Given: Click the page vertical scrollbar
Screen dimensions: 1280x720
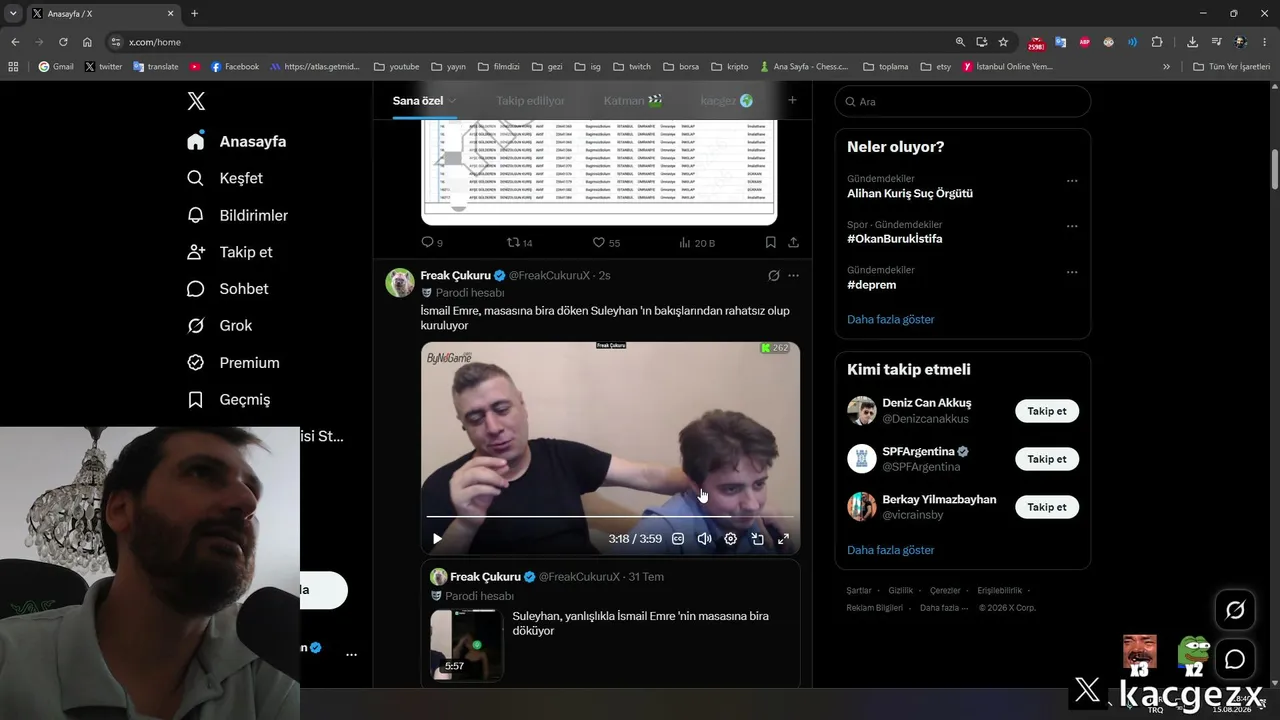Looking at the screenshot, I should coord(1275,168).
